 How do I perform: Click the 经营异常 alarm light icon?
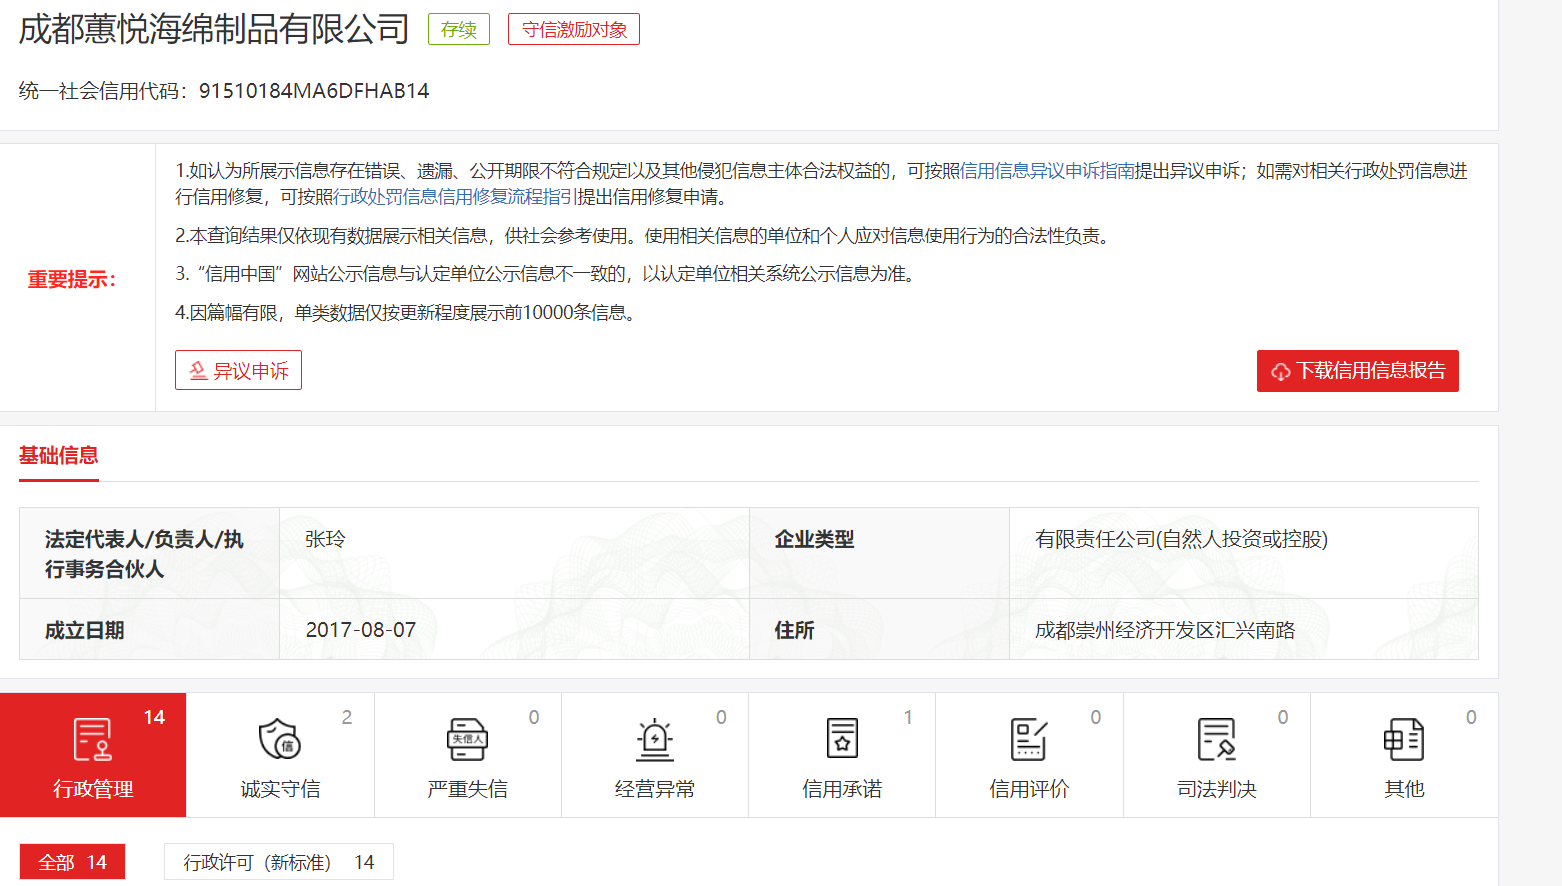point(655,740)
